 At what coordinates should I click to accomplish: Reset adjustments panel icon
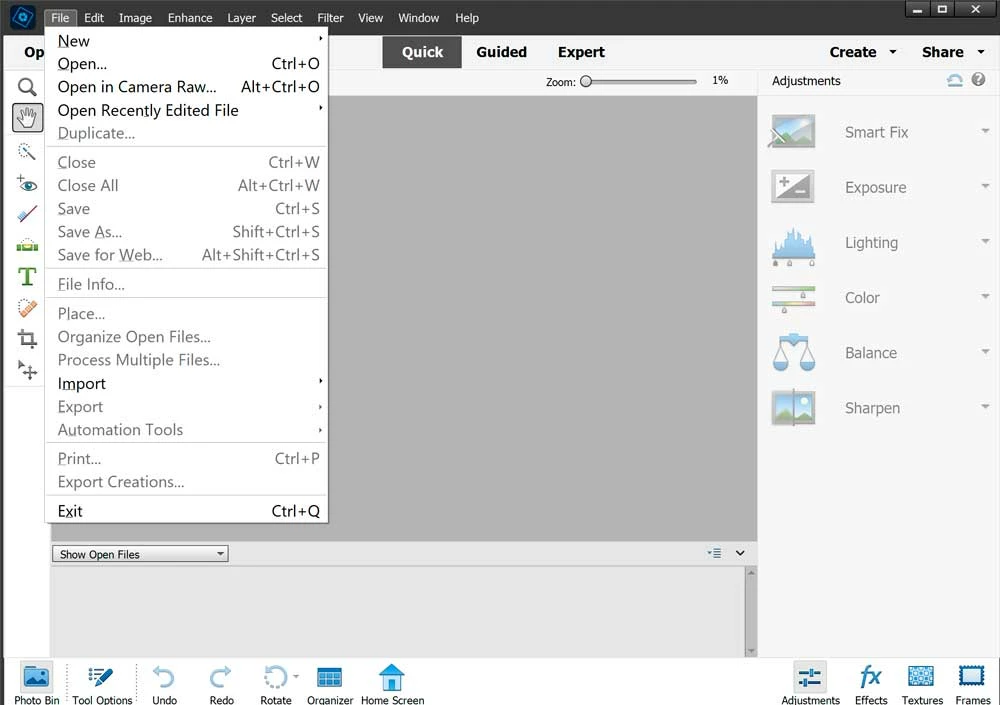[x=955, y=80]
